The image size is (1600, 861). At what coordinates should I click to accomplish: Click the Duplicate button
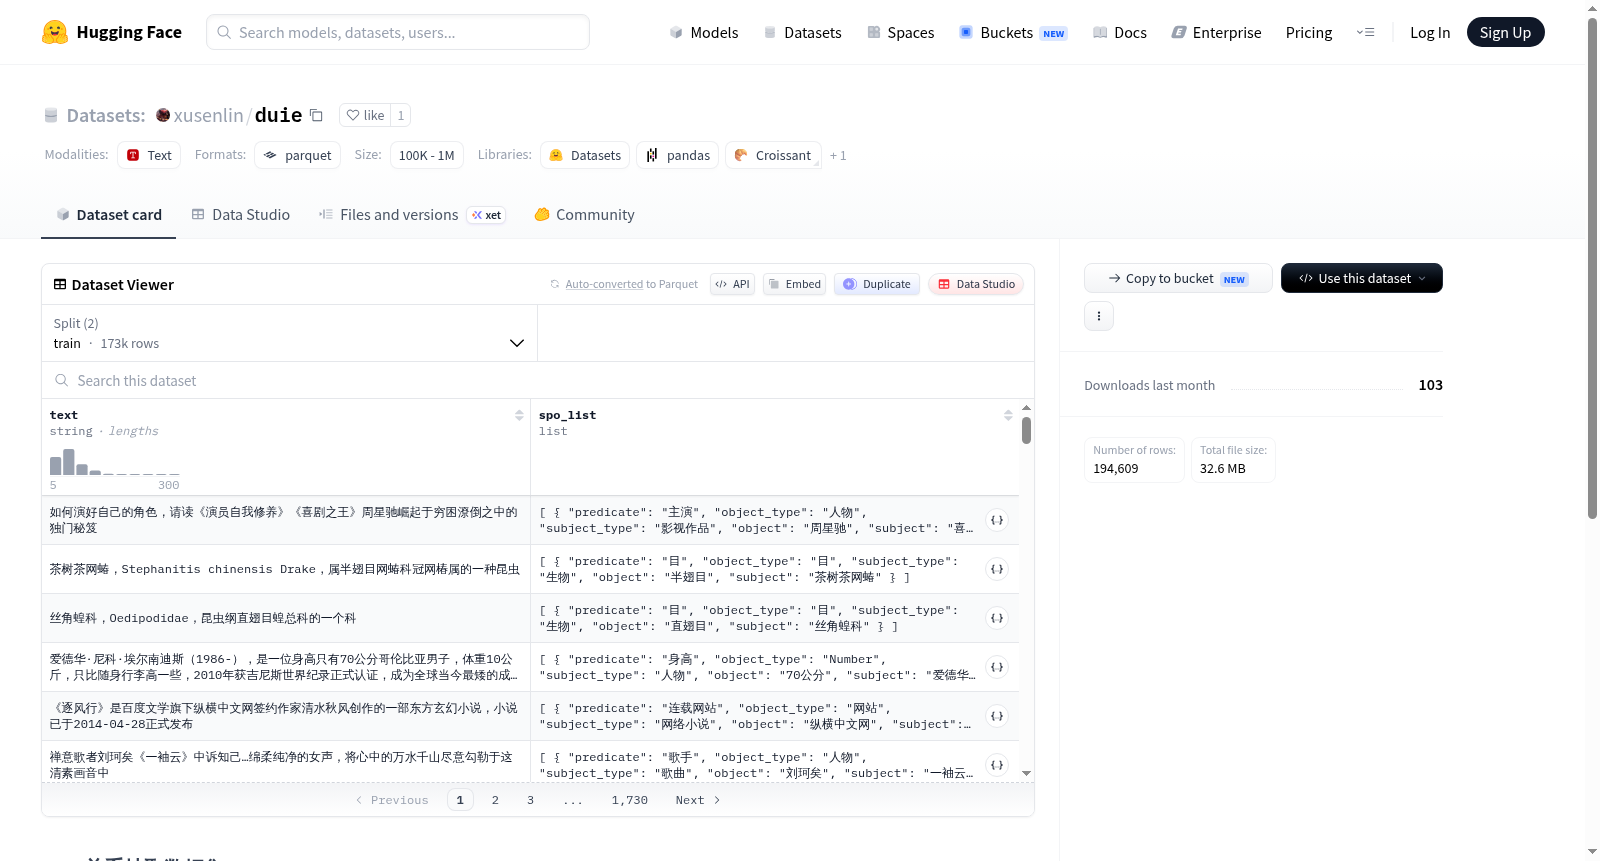point(877,284)
